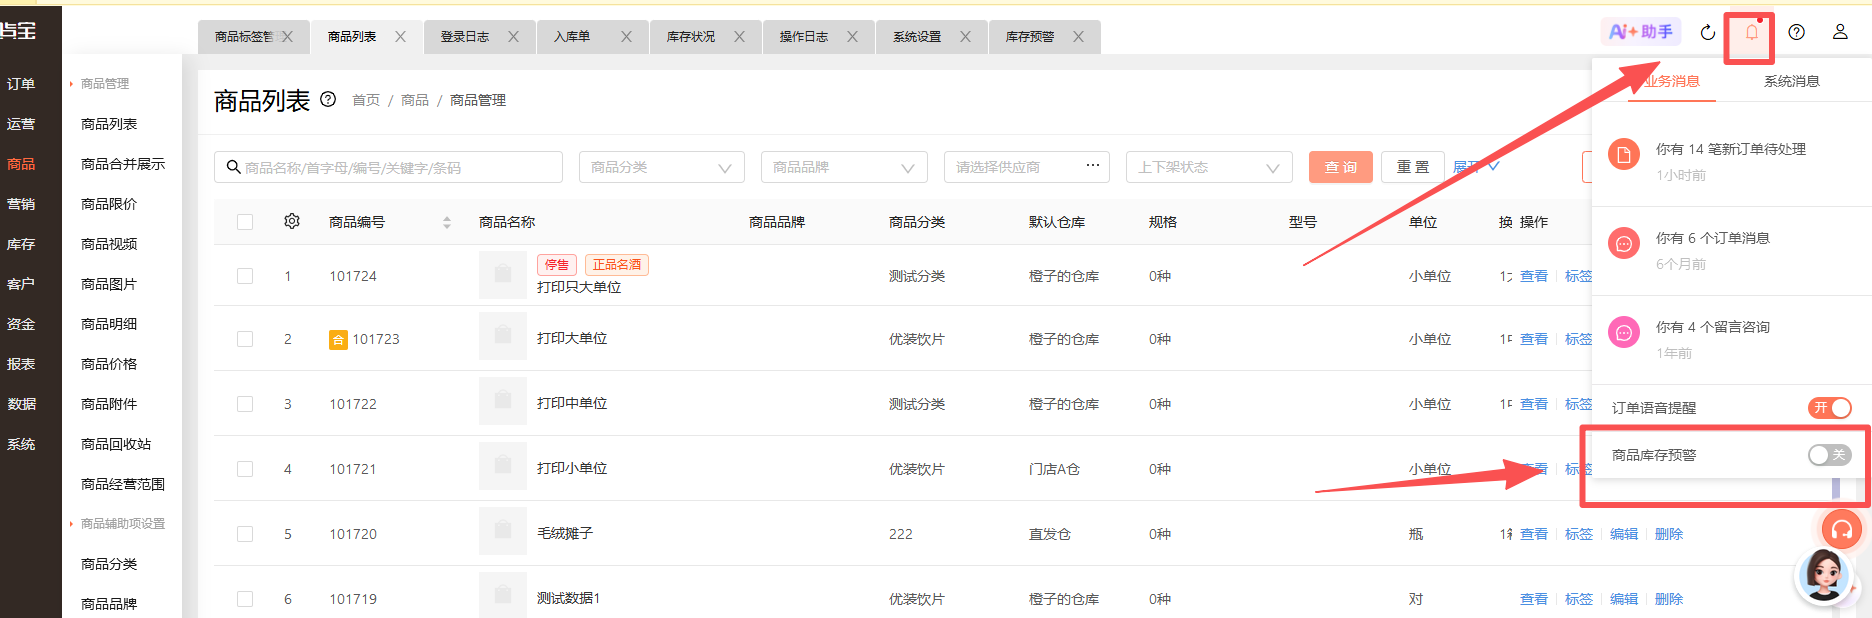Open the notification bell icon
1872x618 pixels.
coord(1752,32)
